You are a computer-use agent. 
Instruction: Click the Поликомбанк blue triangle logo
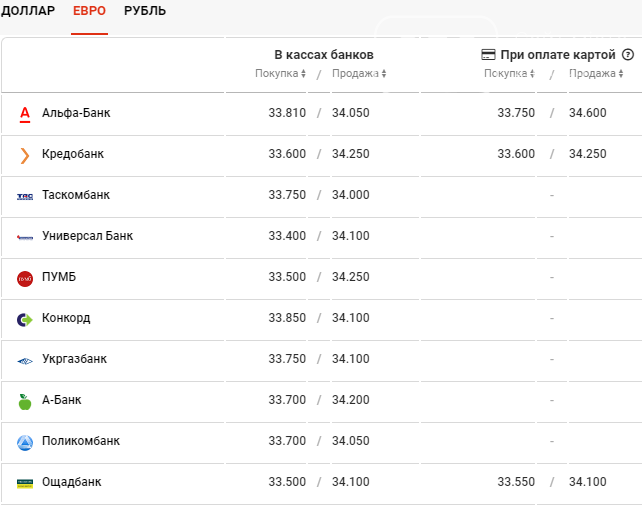click(x=25, y=443)
